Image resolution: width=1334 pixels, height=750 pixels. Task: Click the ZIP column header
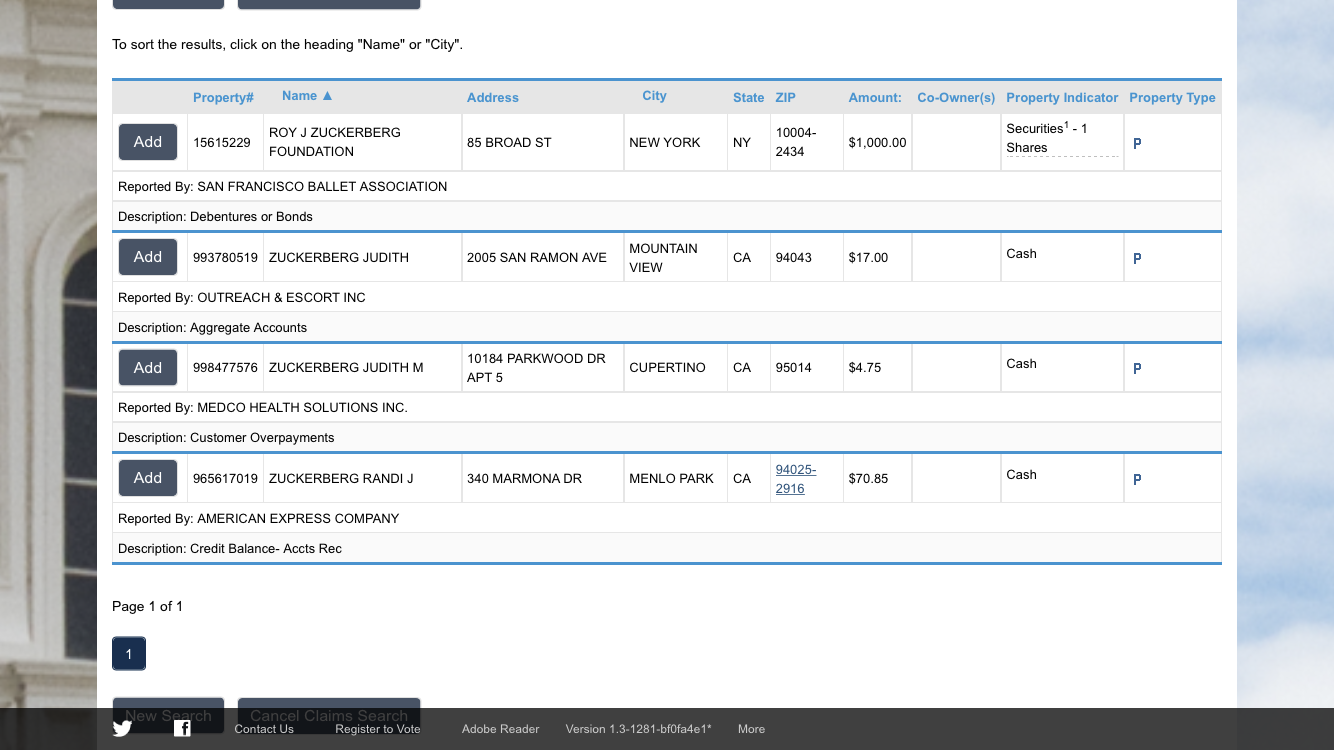785,97
